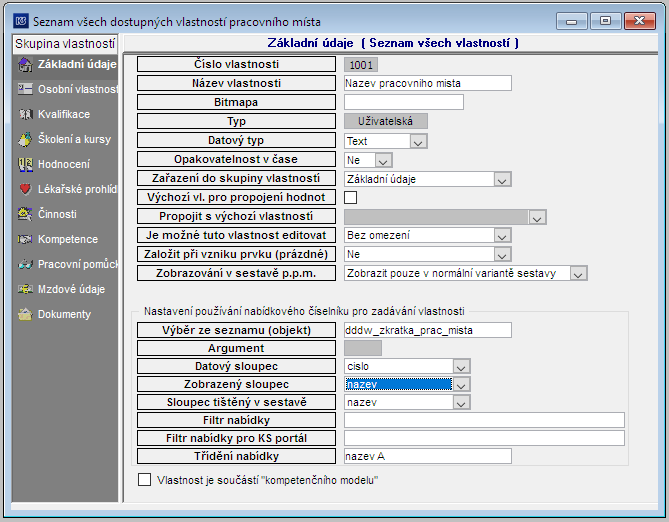
Task: Click the Osobní vlastnosti card icon
Action: pyautogui.click(x=25, y=89)
